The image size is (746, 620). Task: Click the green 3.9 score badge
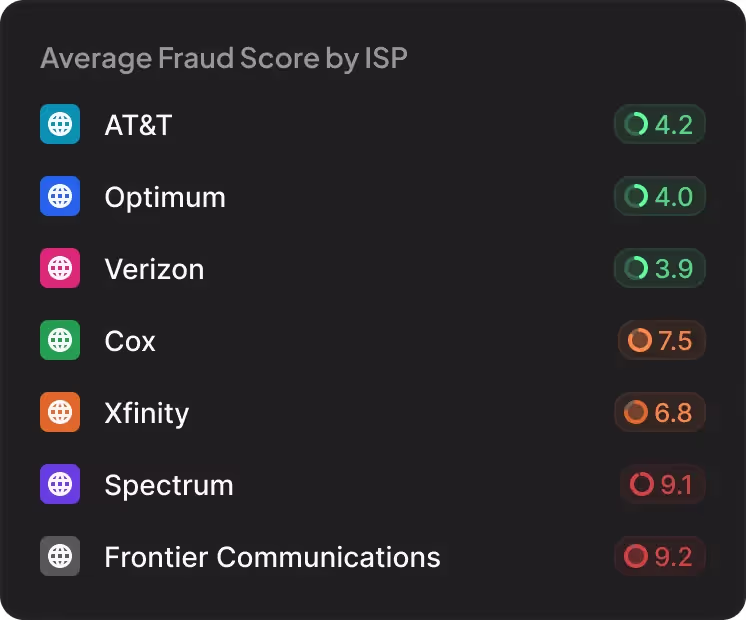(660, 269)
